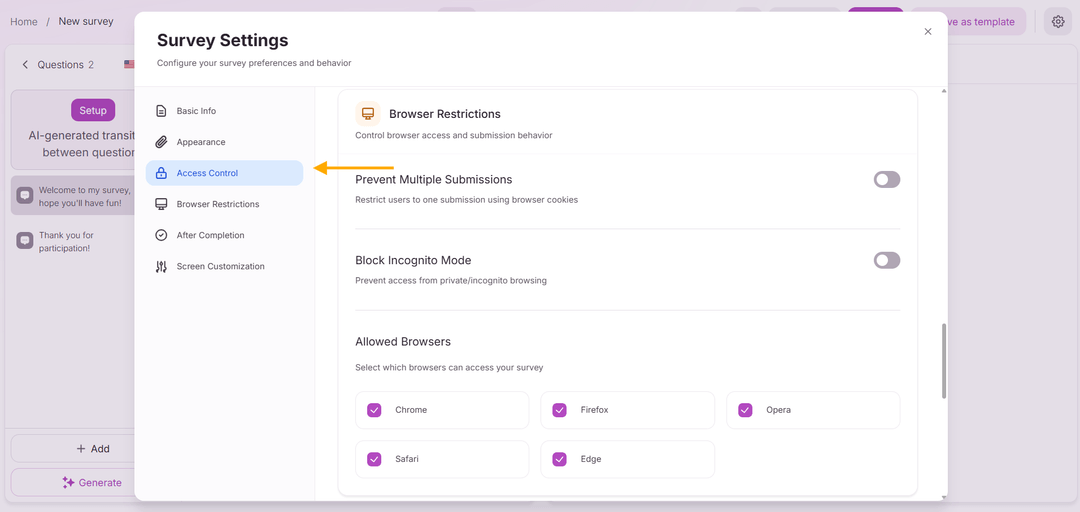Click the Appearance paperclip icon
Screen dimensions: 1080x512
pyautogui.click(x=161, y=142)
